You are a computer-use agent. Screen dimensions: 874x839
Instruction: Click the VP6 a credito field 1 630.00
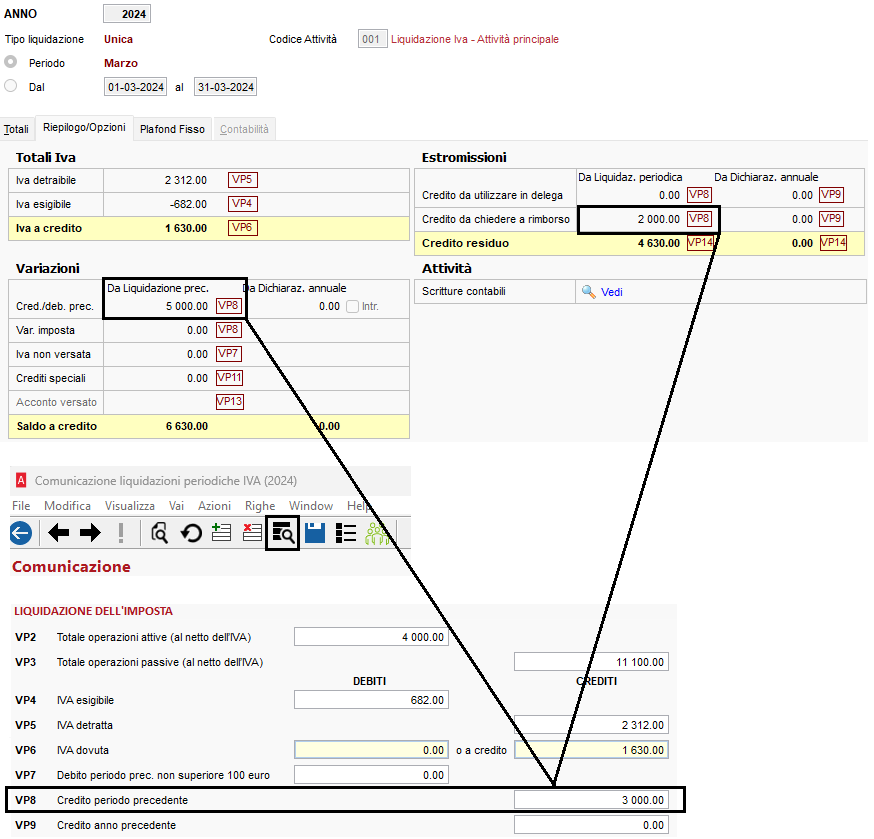click(591, 750)
